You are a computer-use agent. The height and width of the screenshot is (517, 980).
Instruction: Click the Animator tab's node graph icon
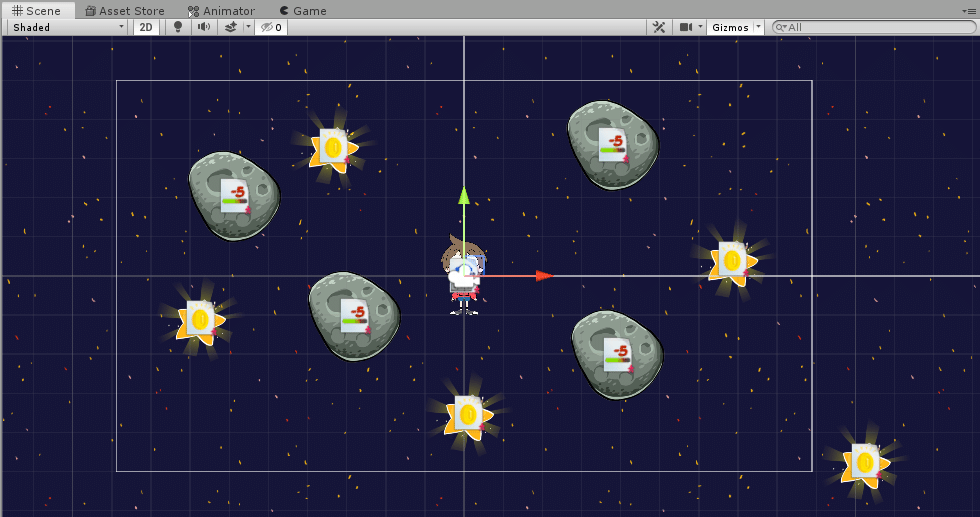[193, 11]
